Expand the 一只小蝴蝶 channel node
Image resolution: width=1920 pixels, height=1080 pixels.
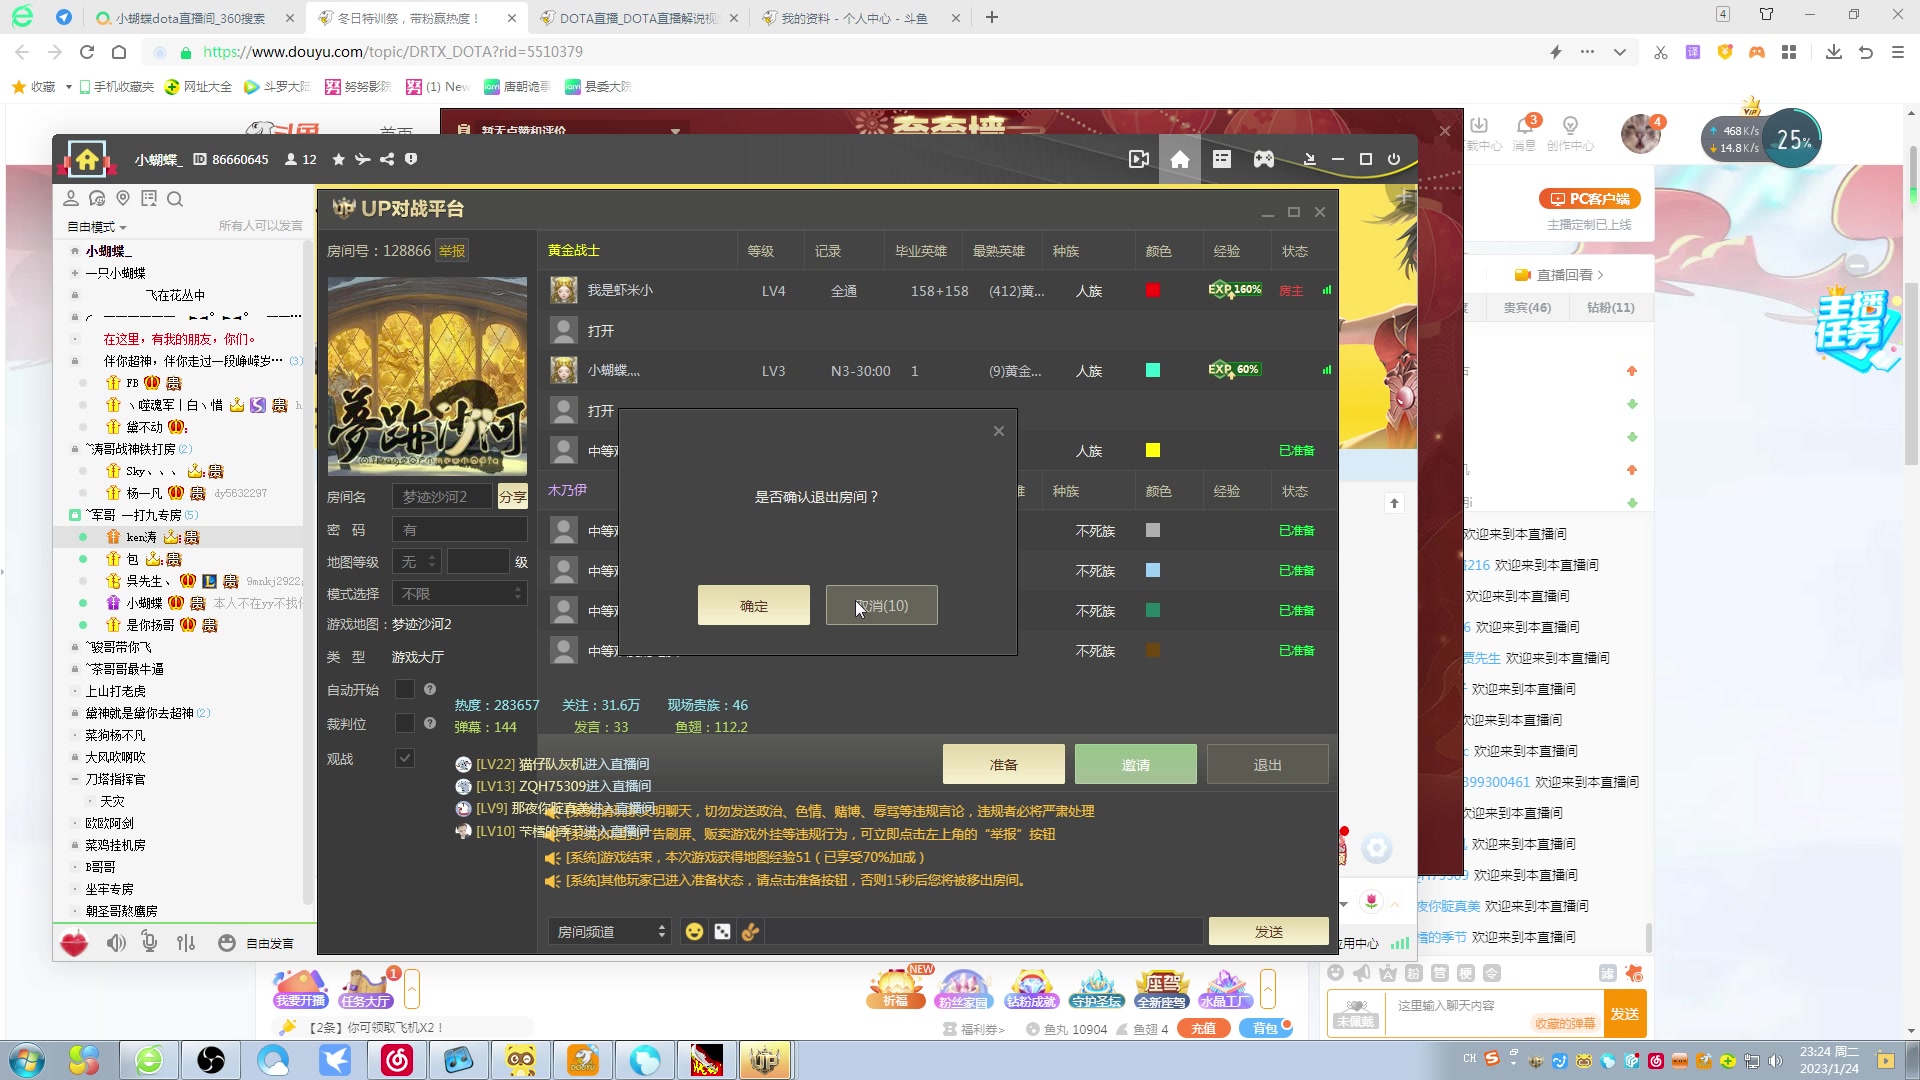tap(74, 273)
